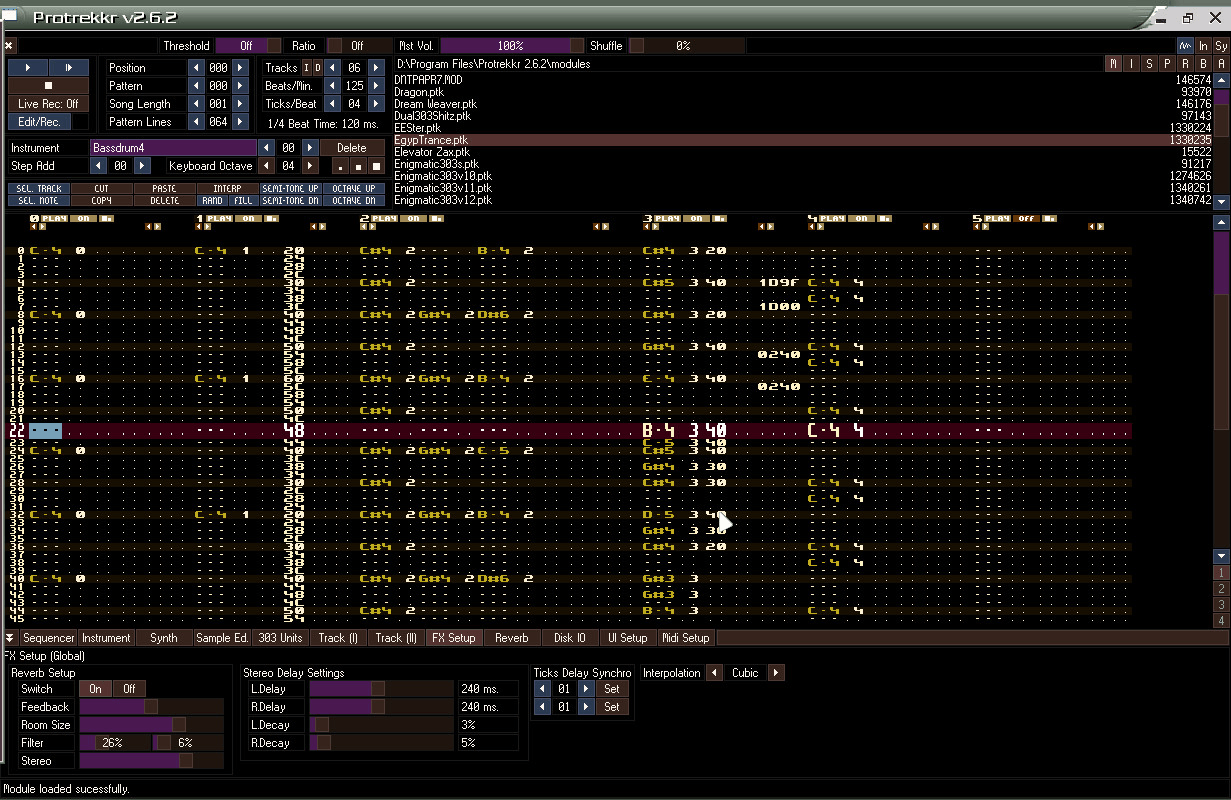
Task: Open the Sample Ed. tab
Action: [222, 638]
